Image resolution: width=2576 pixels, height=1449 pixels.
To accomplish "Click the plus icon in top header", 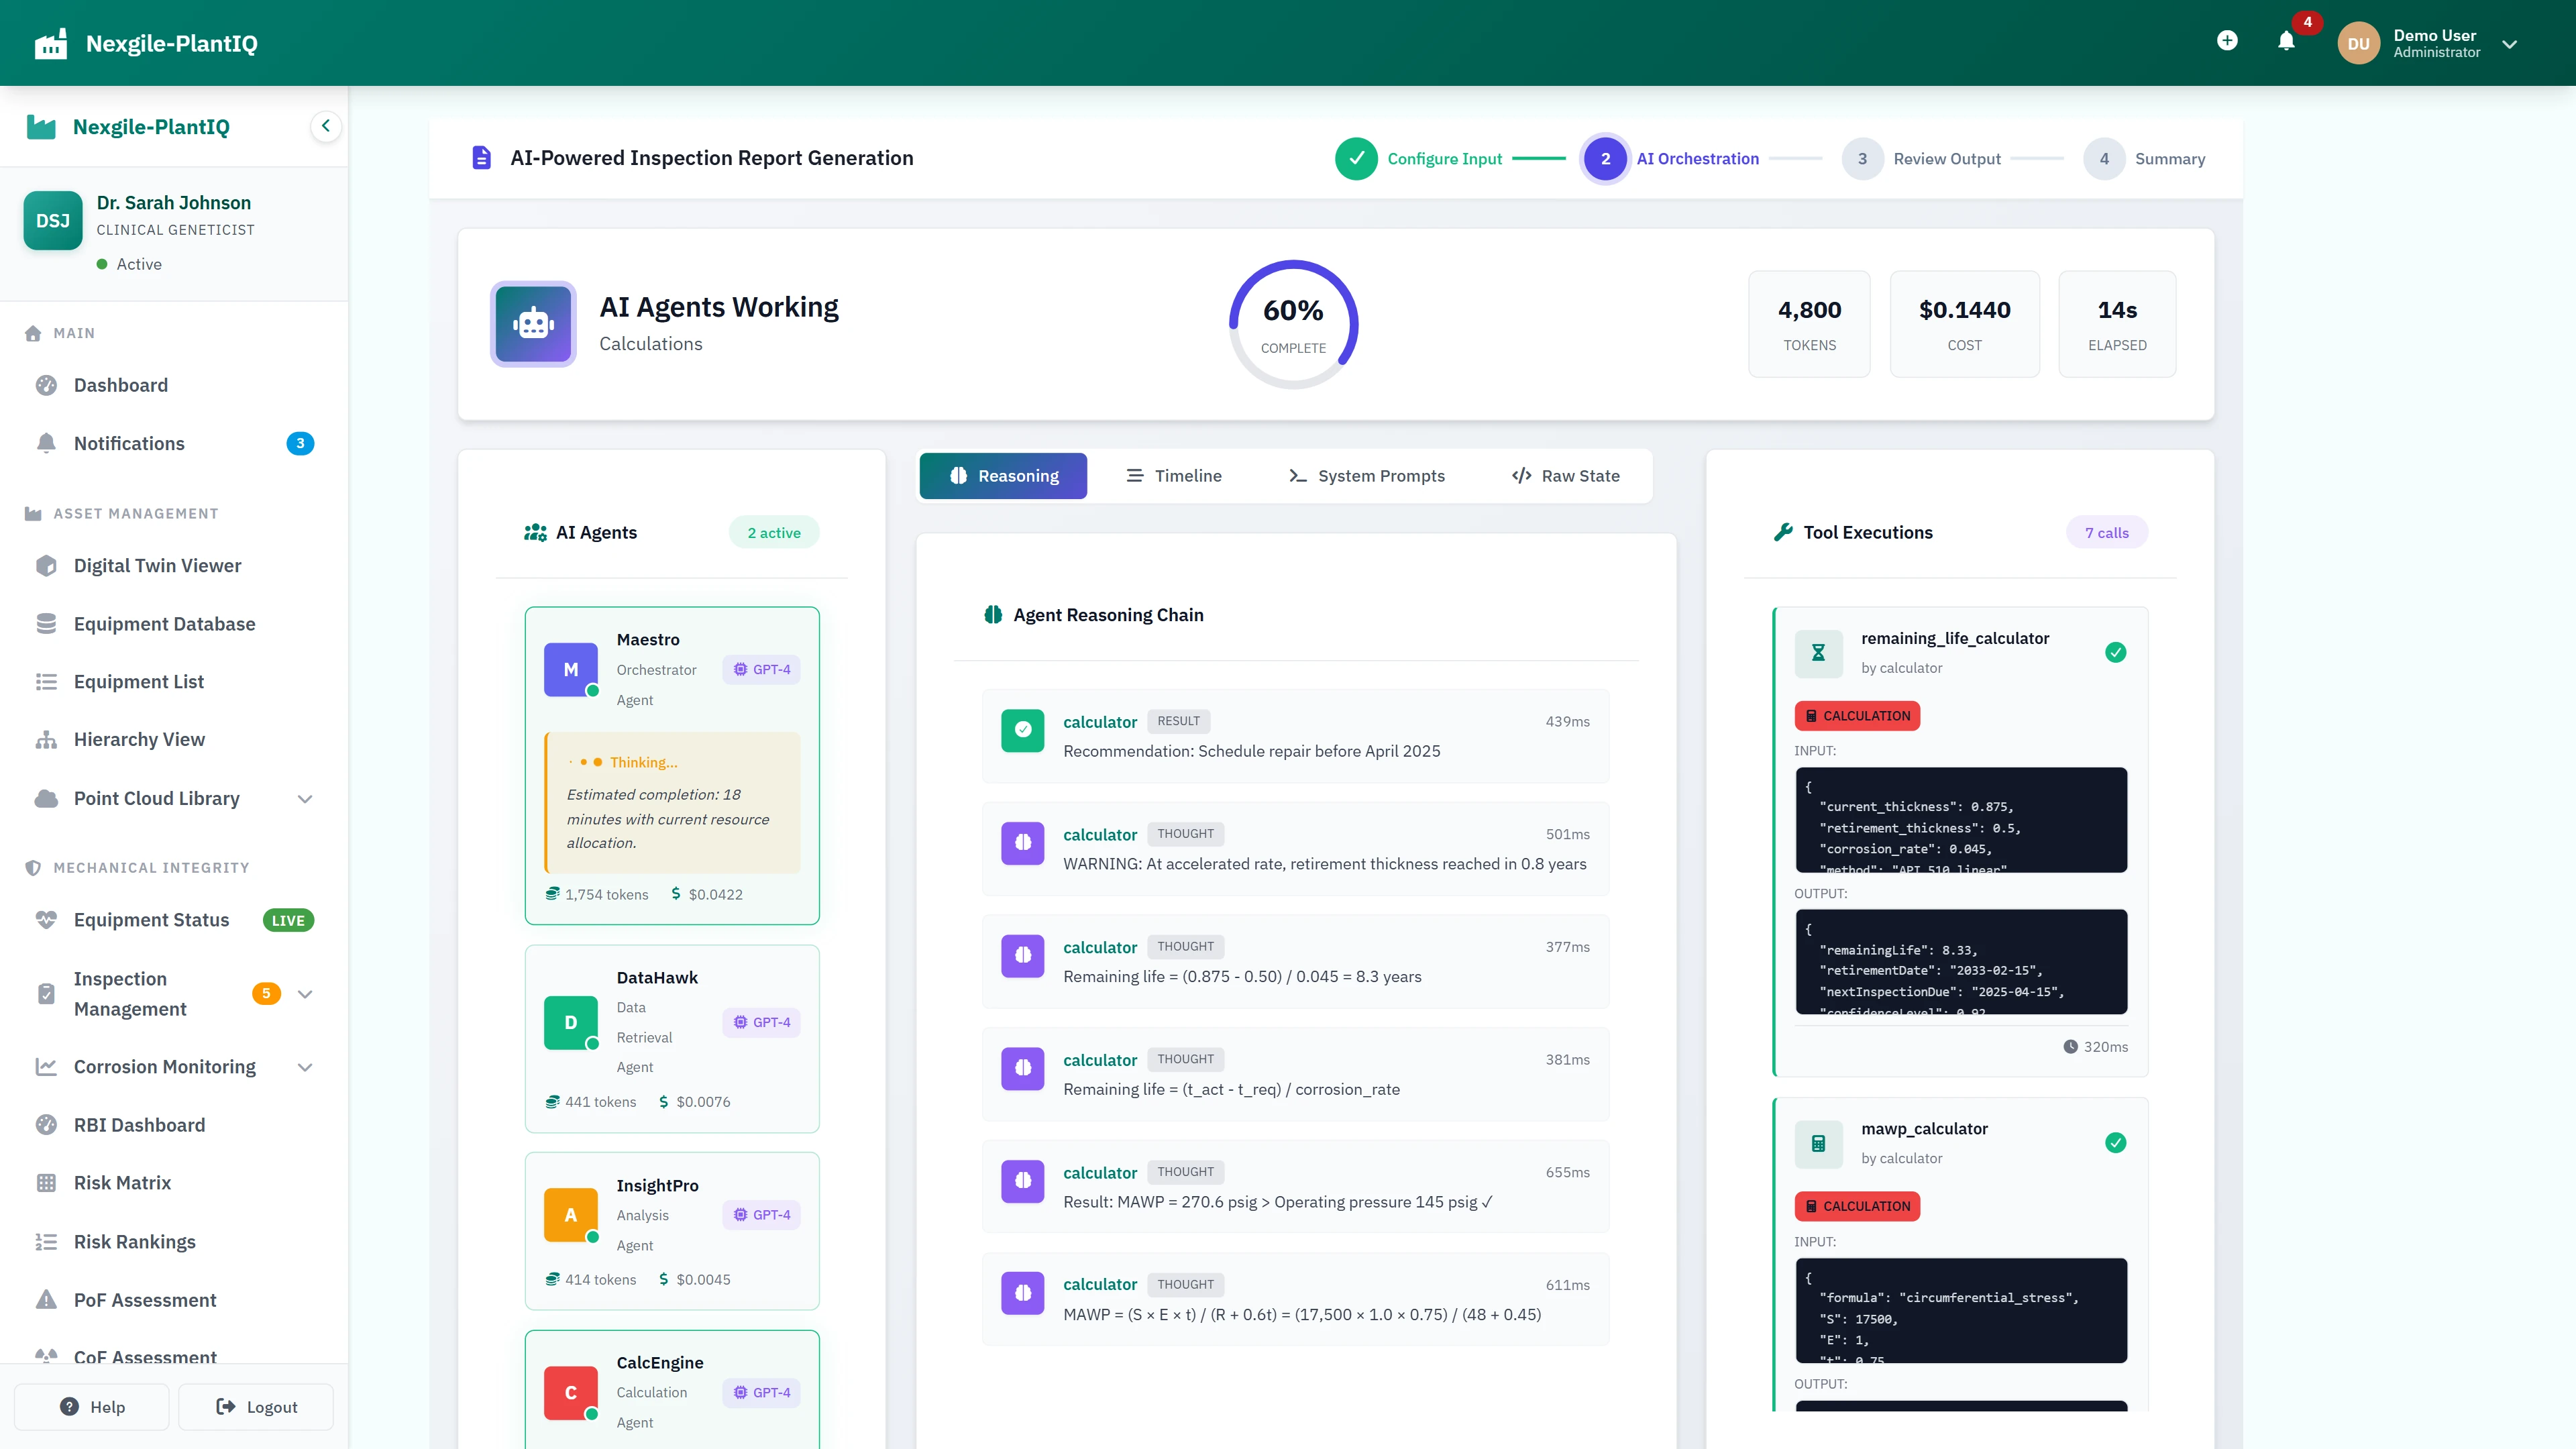I will click(2227, 41).
